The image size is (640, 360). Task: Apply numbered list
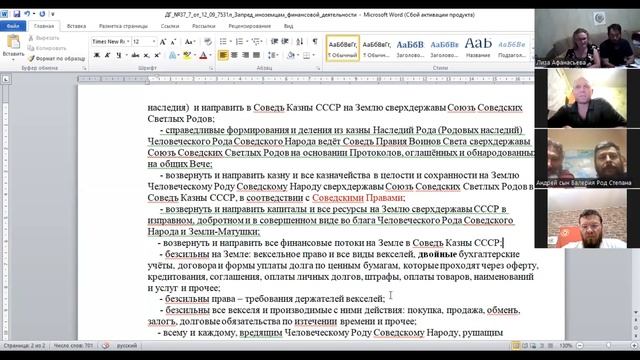tap(239, 42)
